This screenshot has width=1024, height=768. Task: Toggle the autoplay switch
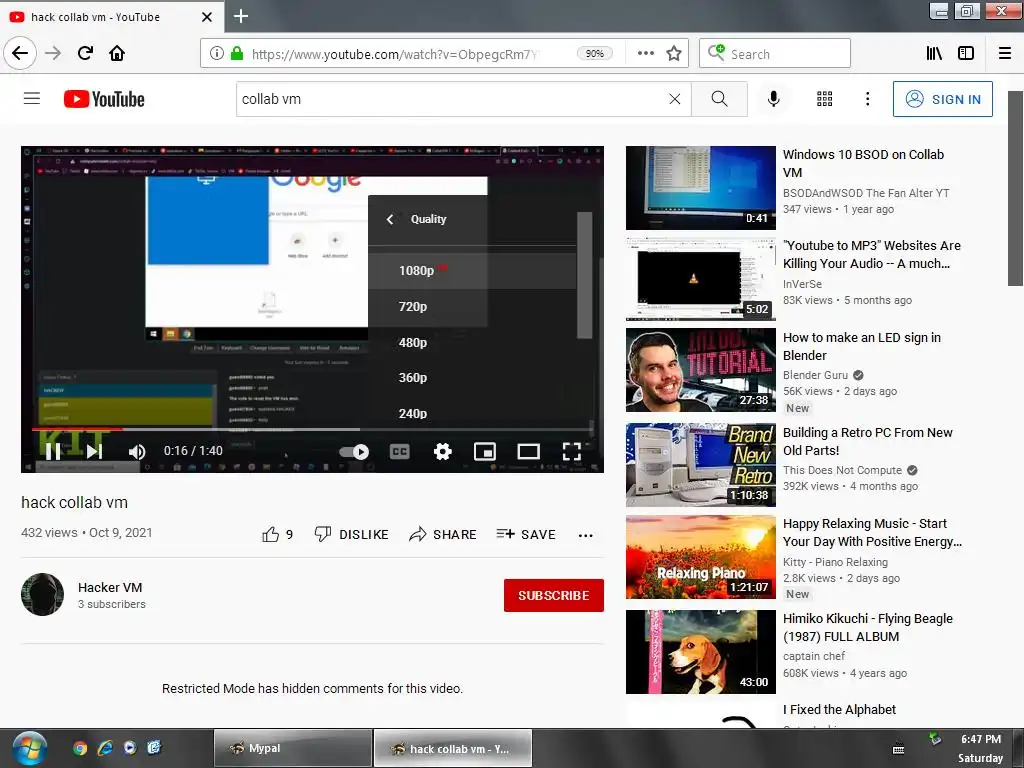354,451
